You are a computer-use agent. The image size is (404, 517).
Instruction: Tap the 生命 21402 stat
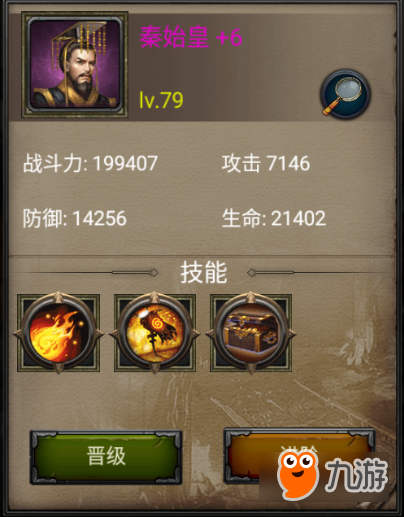pos(274,219)
